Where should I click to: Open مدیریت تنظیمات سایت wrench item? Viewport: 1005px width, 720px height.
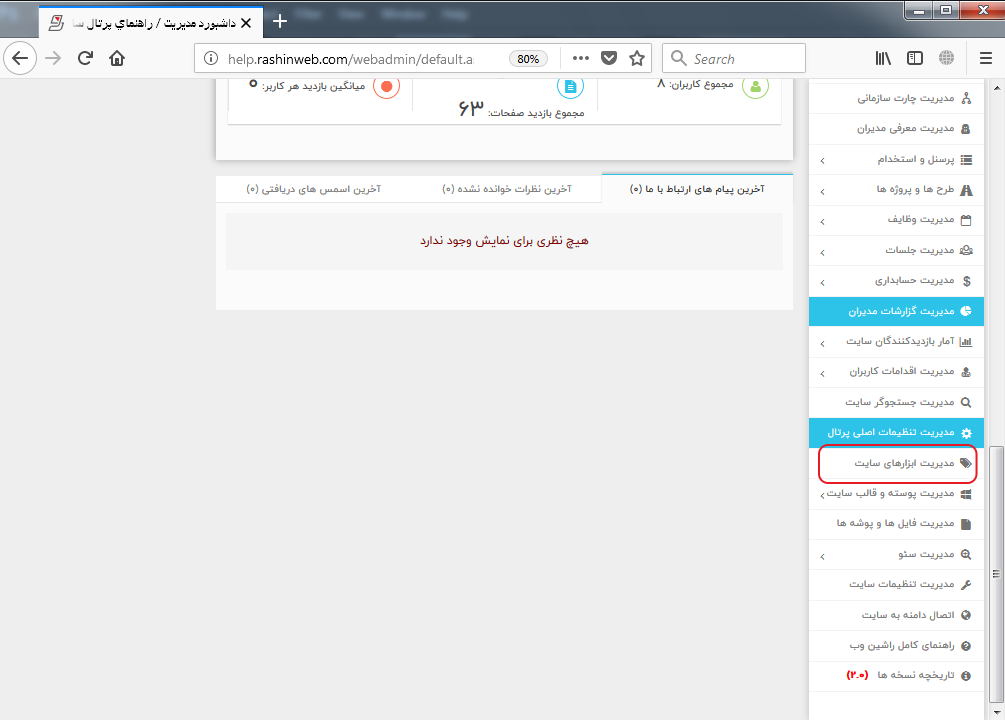pyautogui.click(x=896, y=585)
